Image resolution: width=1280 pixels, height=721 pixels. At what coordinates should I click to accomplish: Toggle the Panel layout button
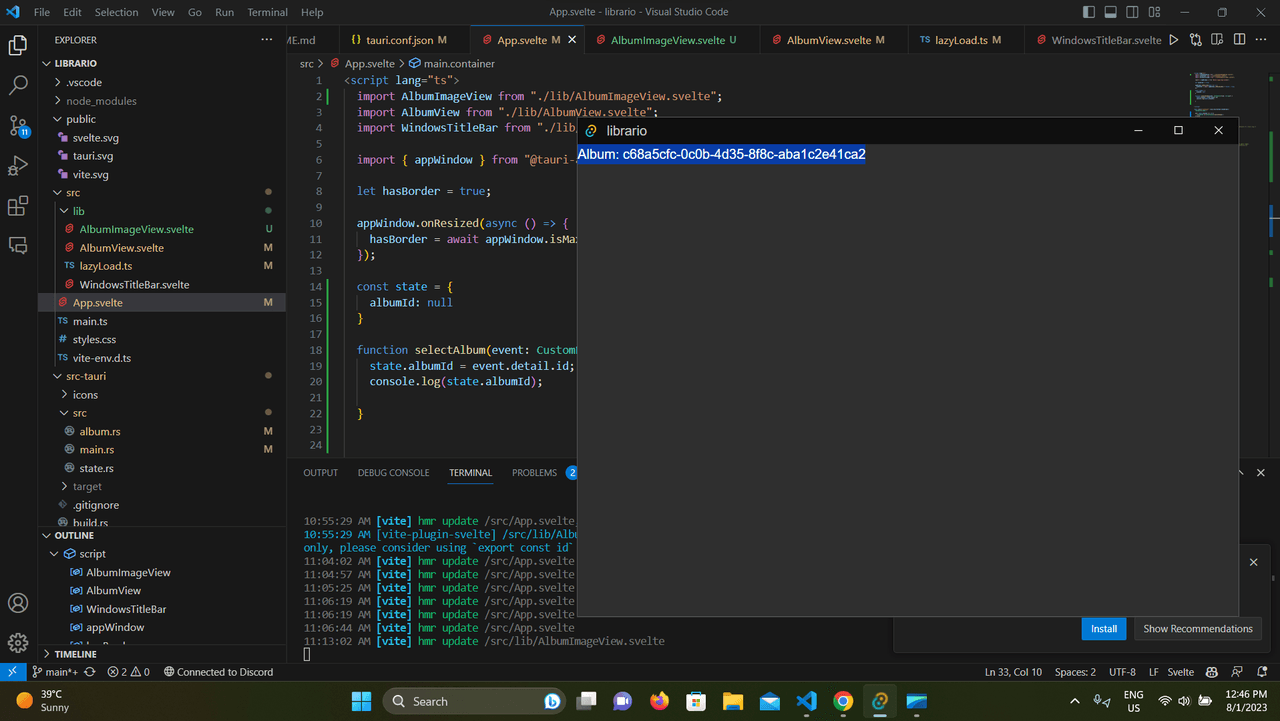1111,12
